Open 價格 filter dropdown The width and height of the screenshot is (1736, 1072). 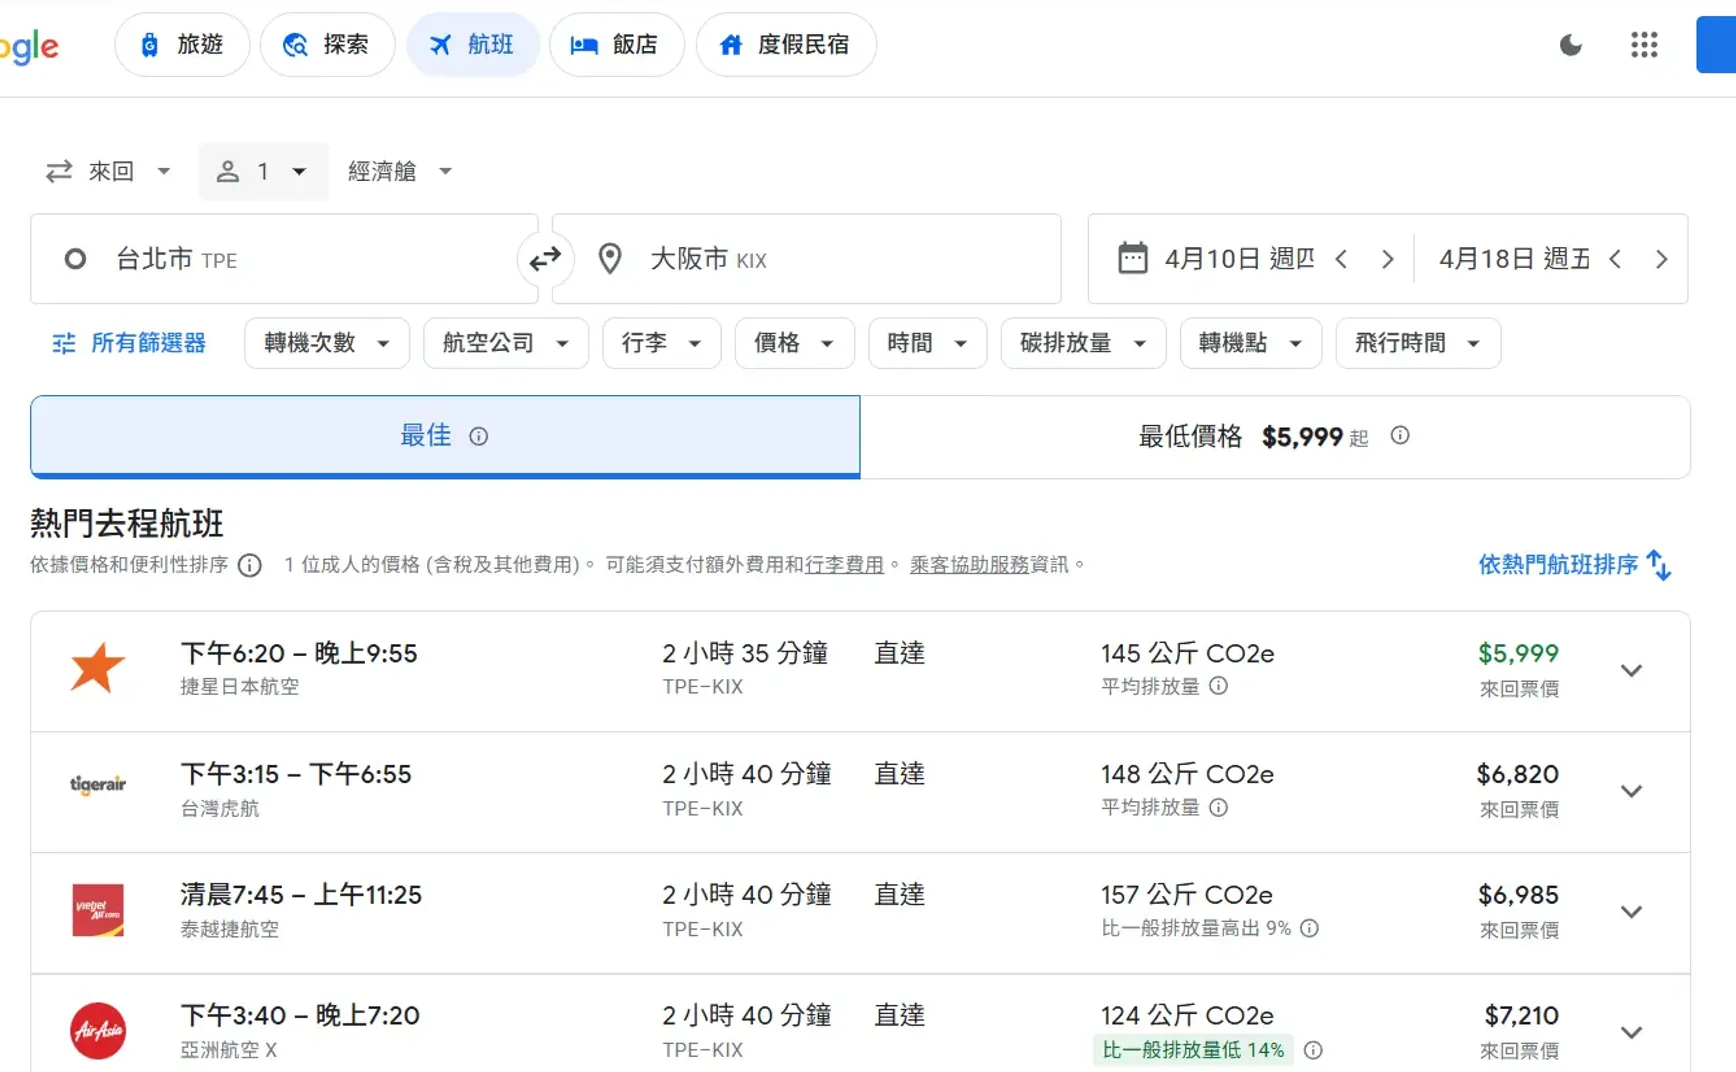coord(795,344)
